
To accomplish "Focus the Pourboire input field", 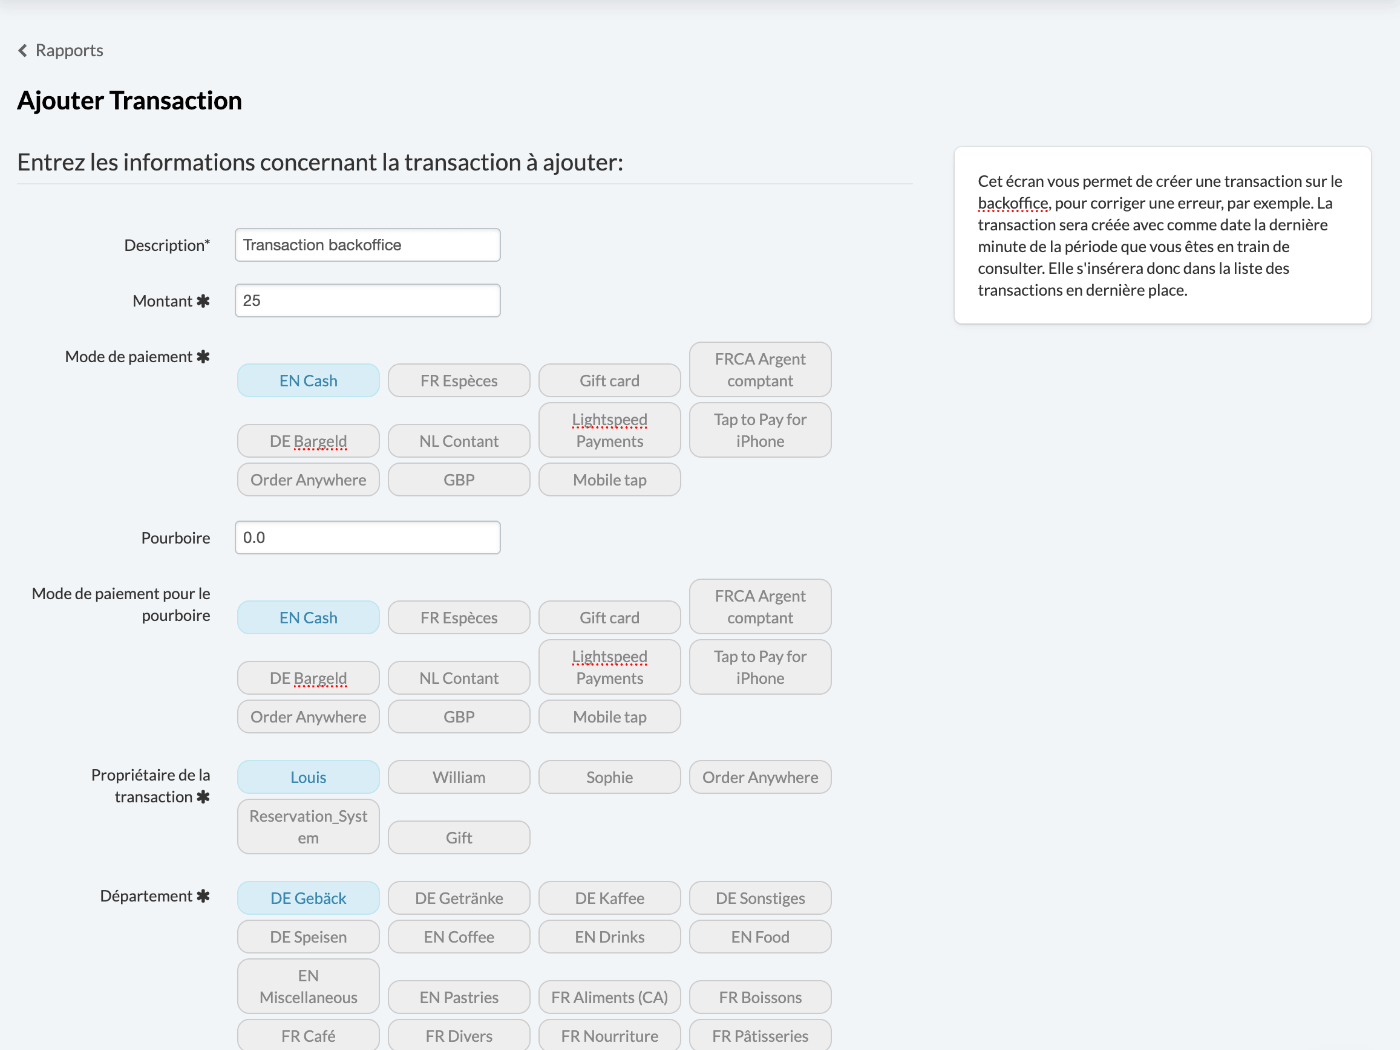I will click(368, 538).
